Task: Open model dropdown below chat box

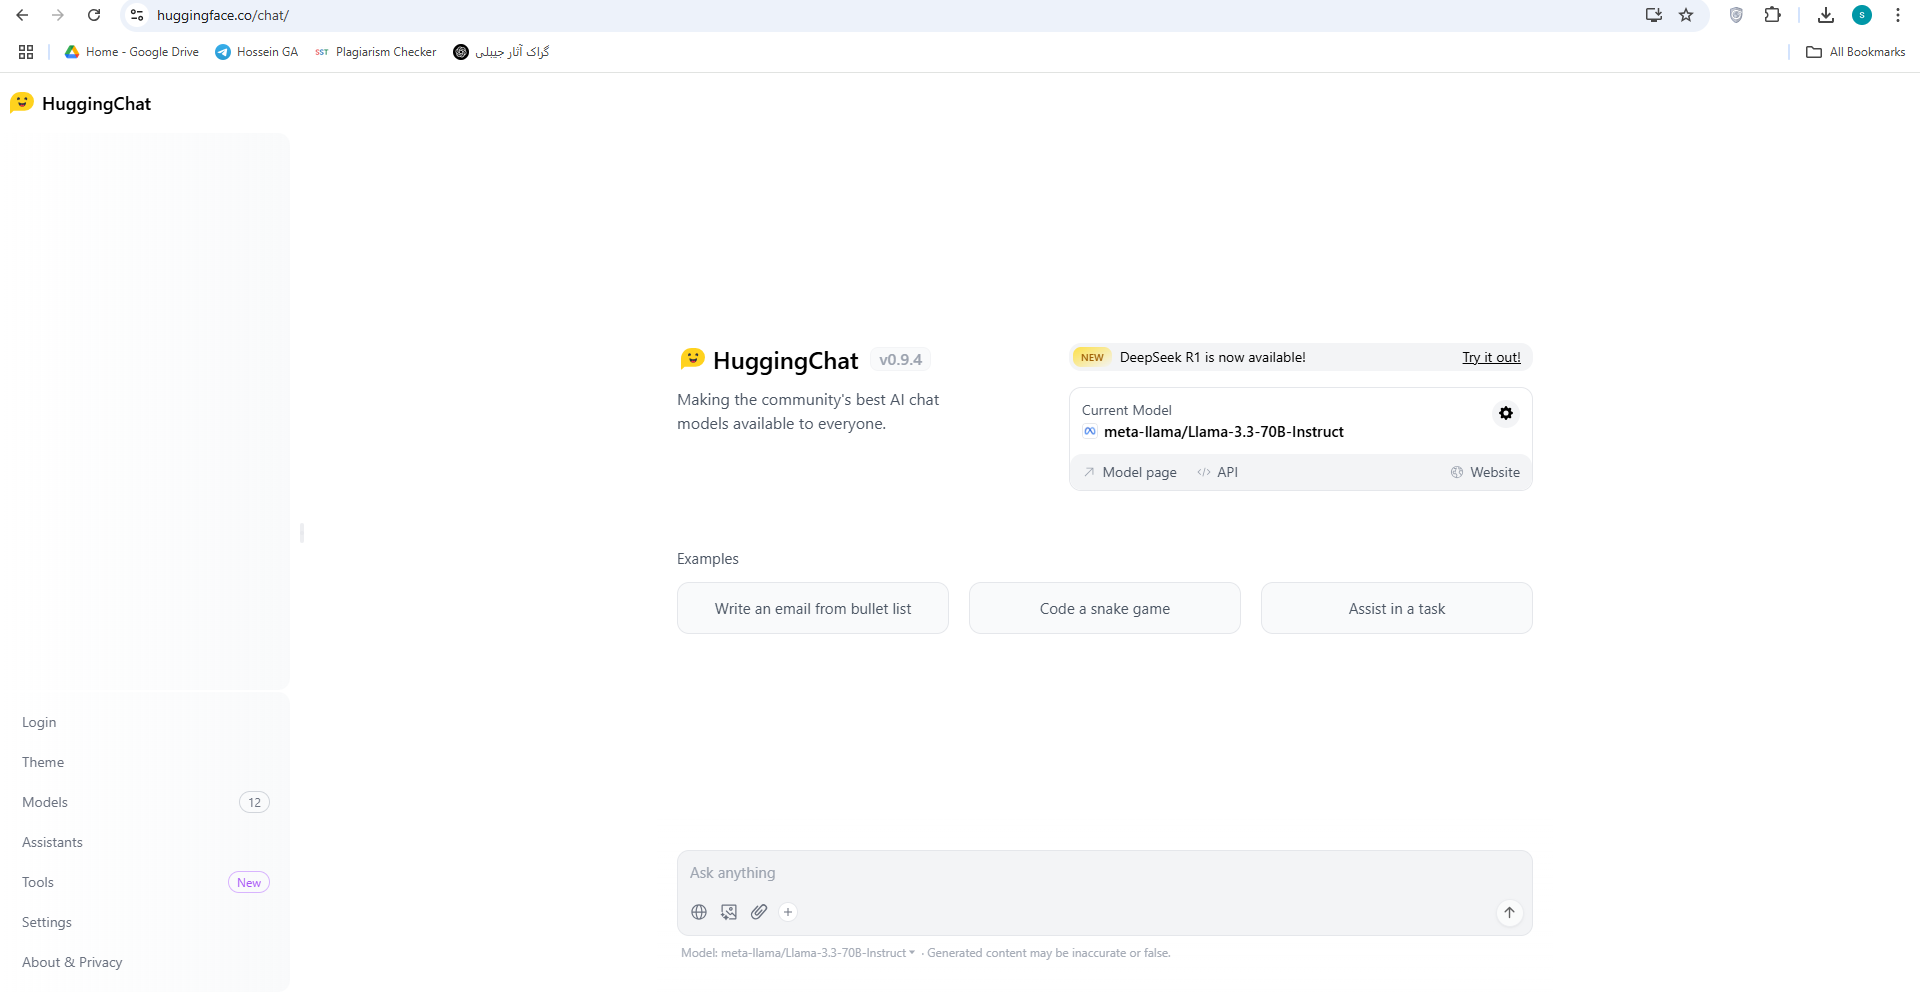Action: [x=798, y=953]
